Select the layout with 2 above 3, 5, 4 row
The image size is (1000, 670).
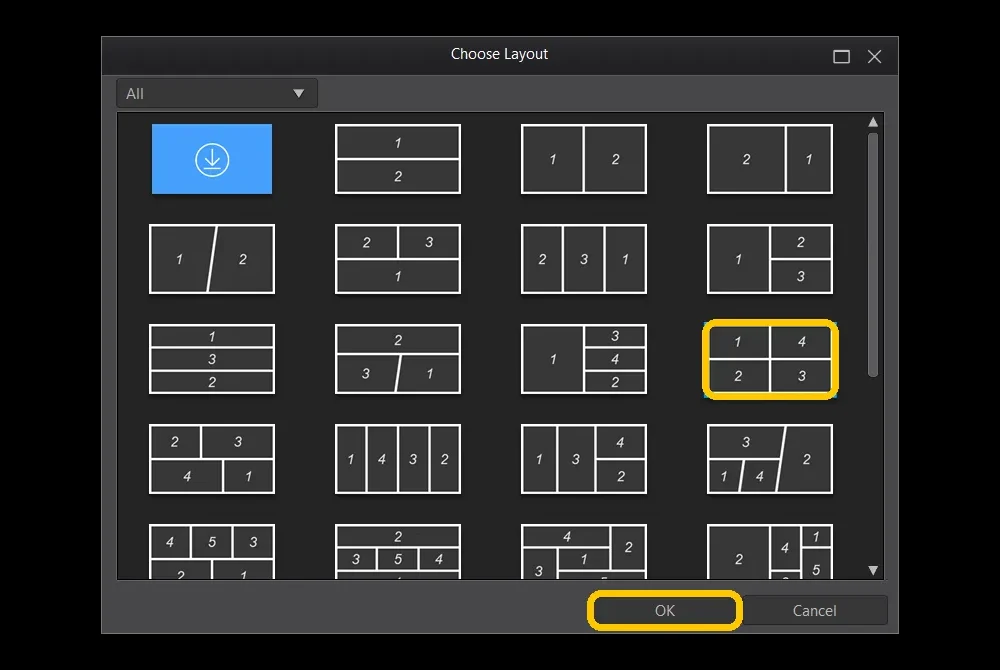398,551
